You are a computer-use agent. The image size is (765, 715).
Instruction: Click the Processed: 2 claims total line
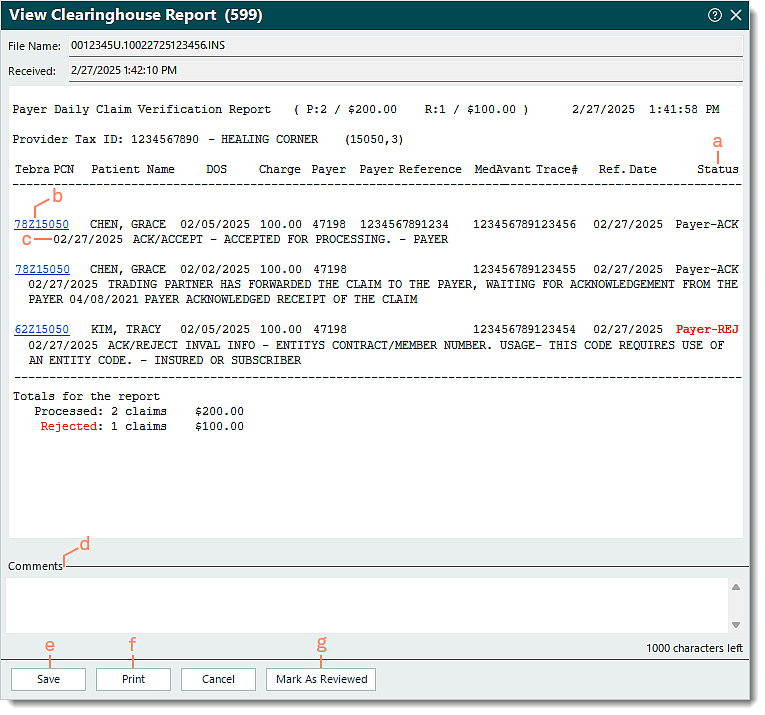(139, 411)
